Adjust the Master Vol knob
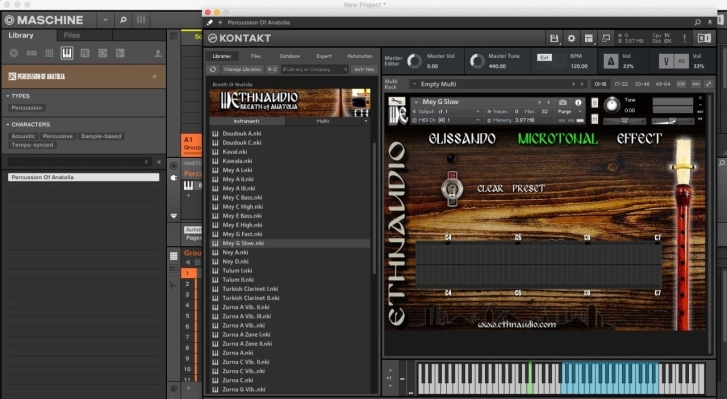Screen dimensions: 727x399 coord(414,61)
